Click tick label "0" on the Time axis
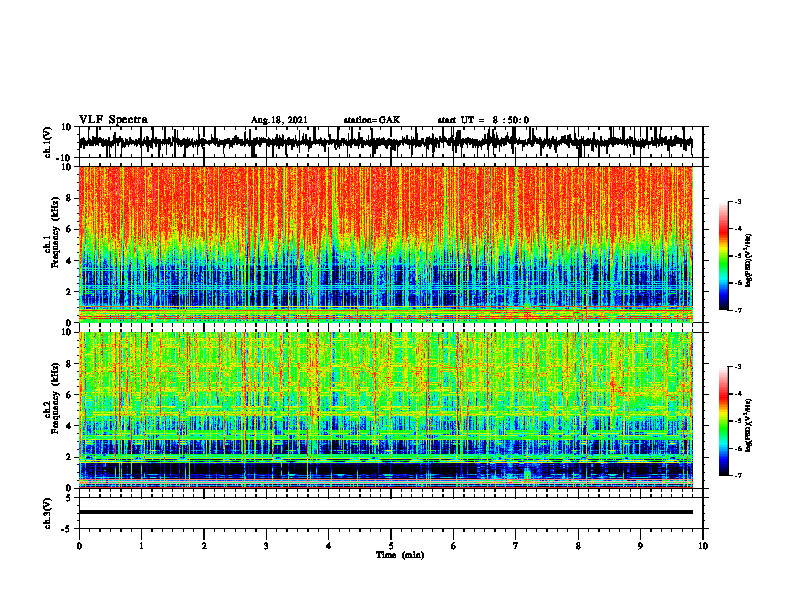The image size is (792, 612). (79, 546)
